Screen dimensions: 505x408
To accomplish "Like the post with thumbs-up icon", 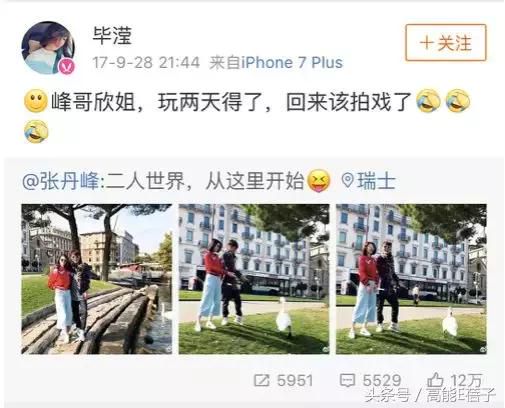I will [x=435, y=380].
